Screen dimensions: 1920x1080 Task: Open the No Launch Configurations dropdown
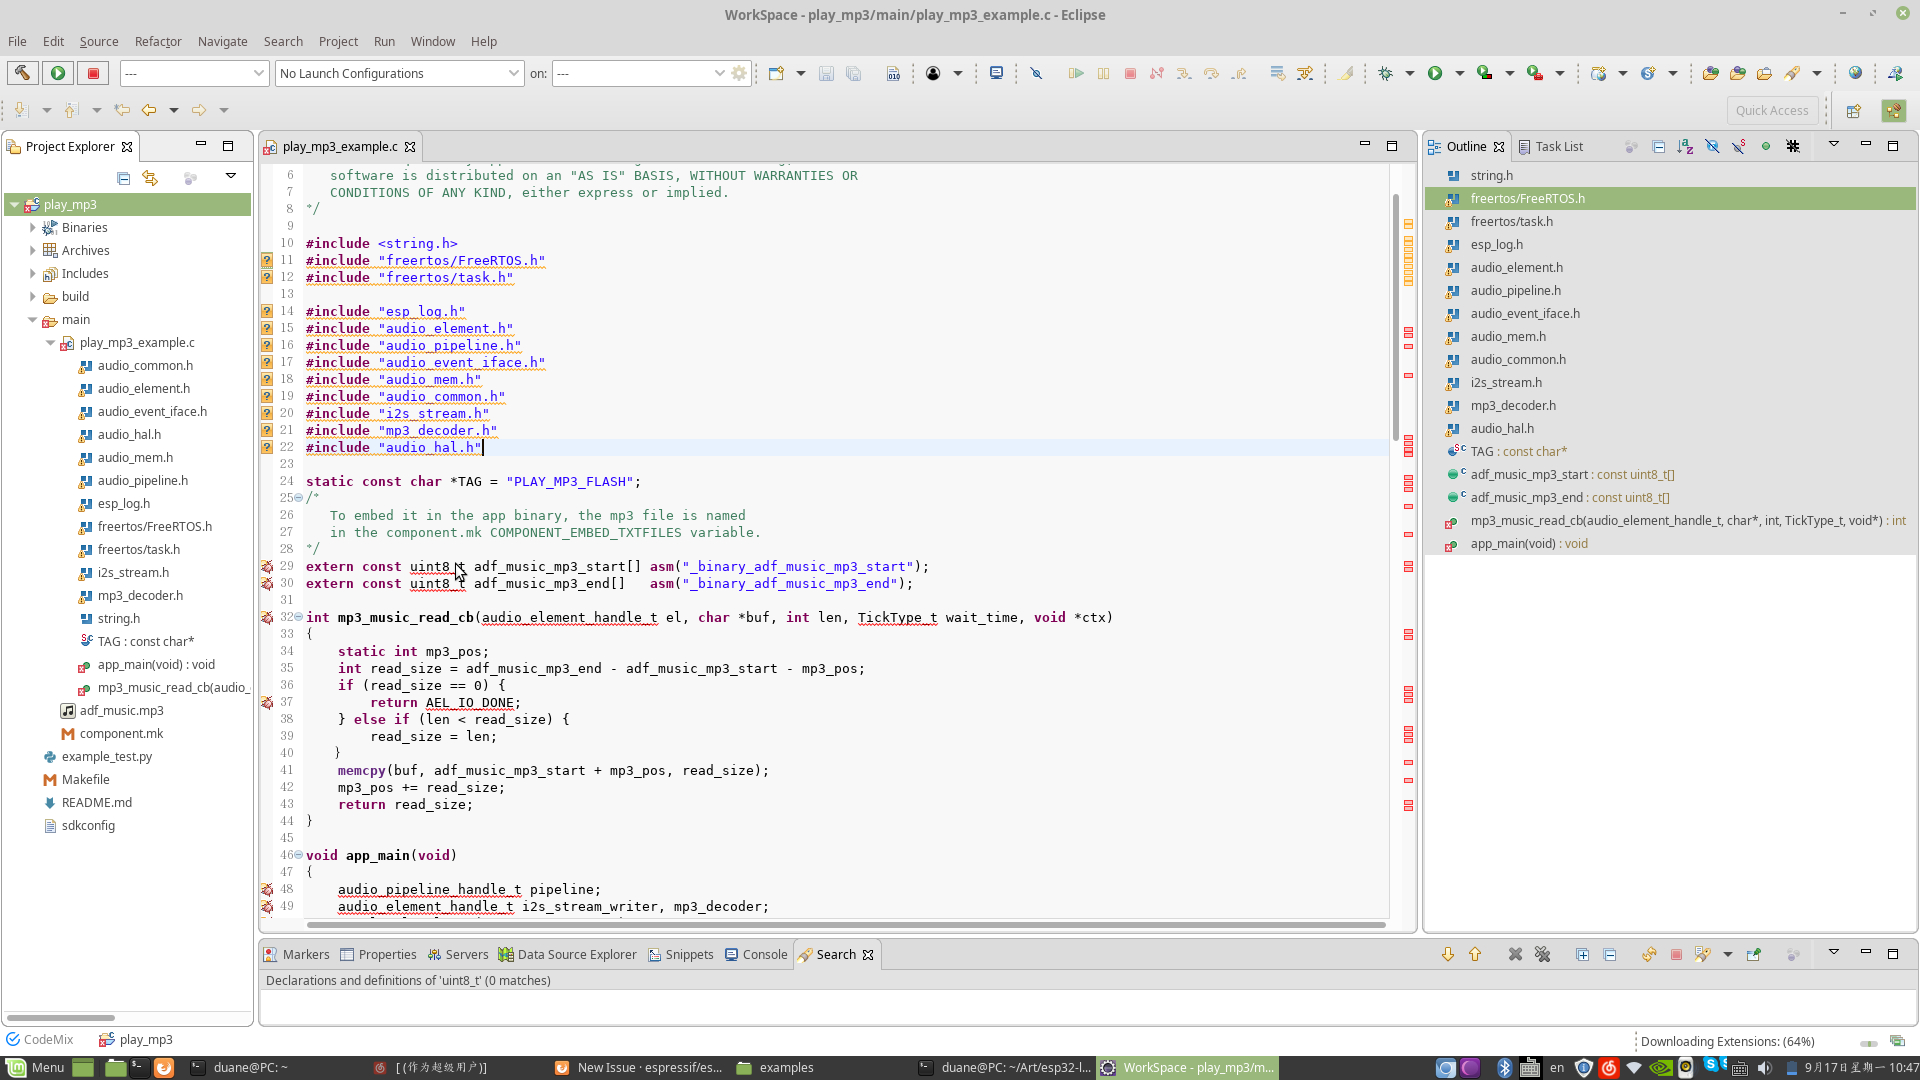pyautogui.click(x=399, y=73)
